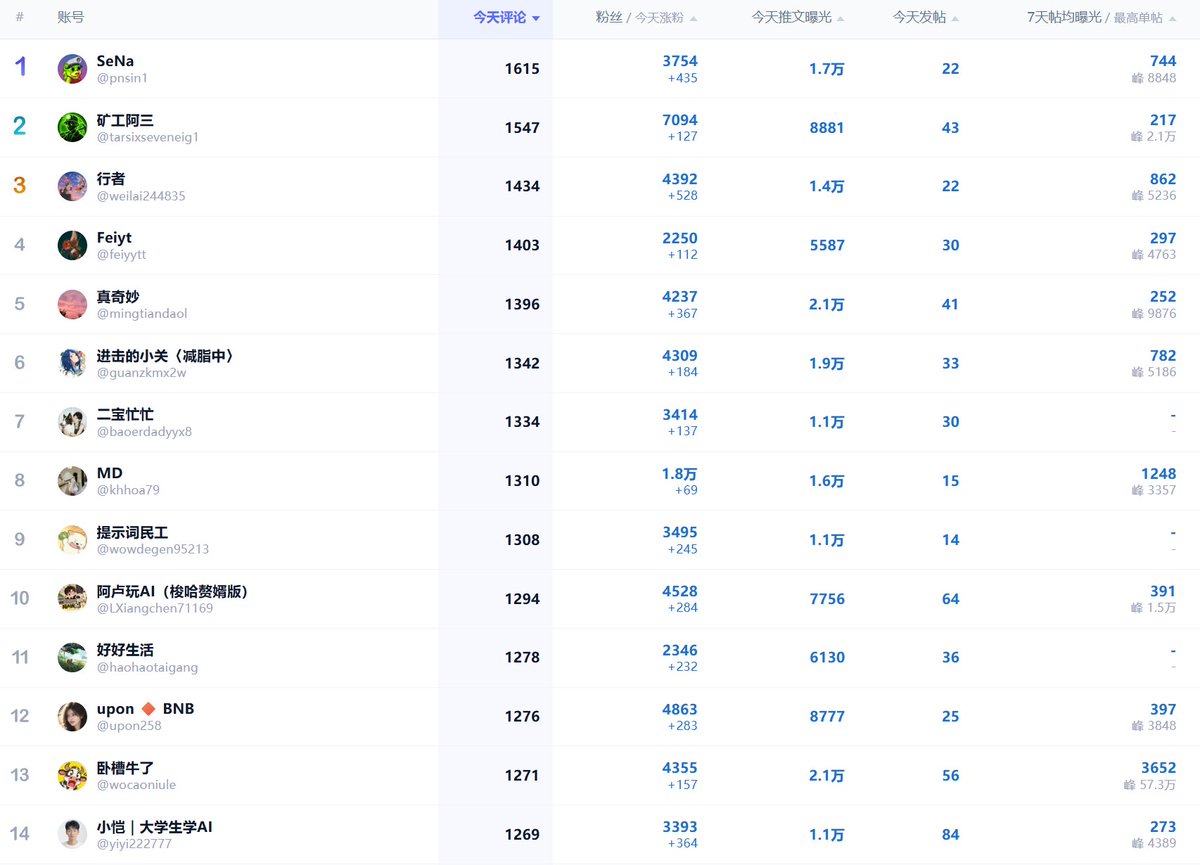Select post count 84
This screenshot has width=1200, height=865.
pos(950,834)
